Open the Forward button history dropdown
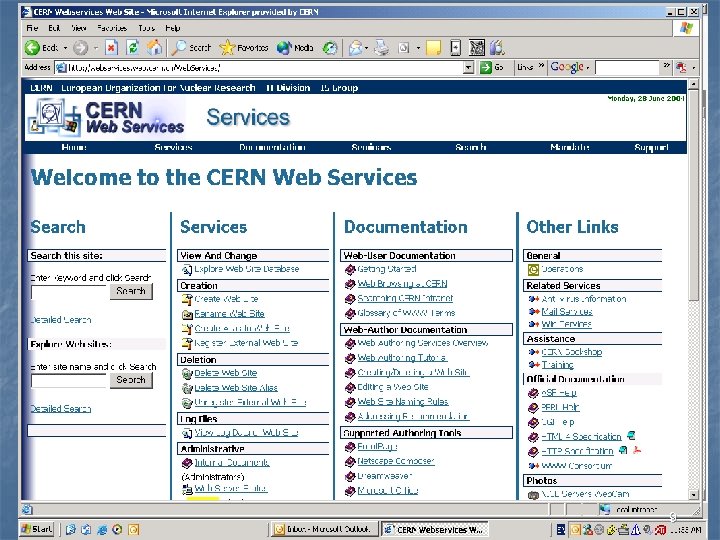Viewport: 720px width, 540px height. pos(96,48)
